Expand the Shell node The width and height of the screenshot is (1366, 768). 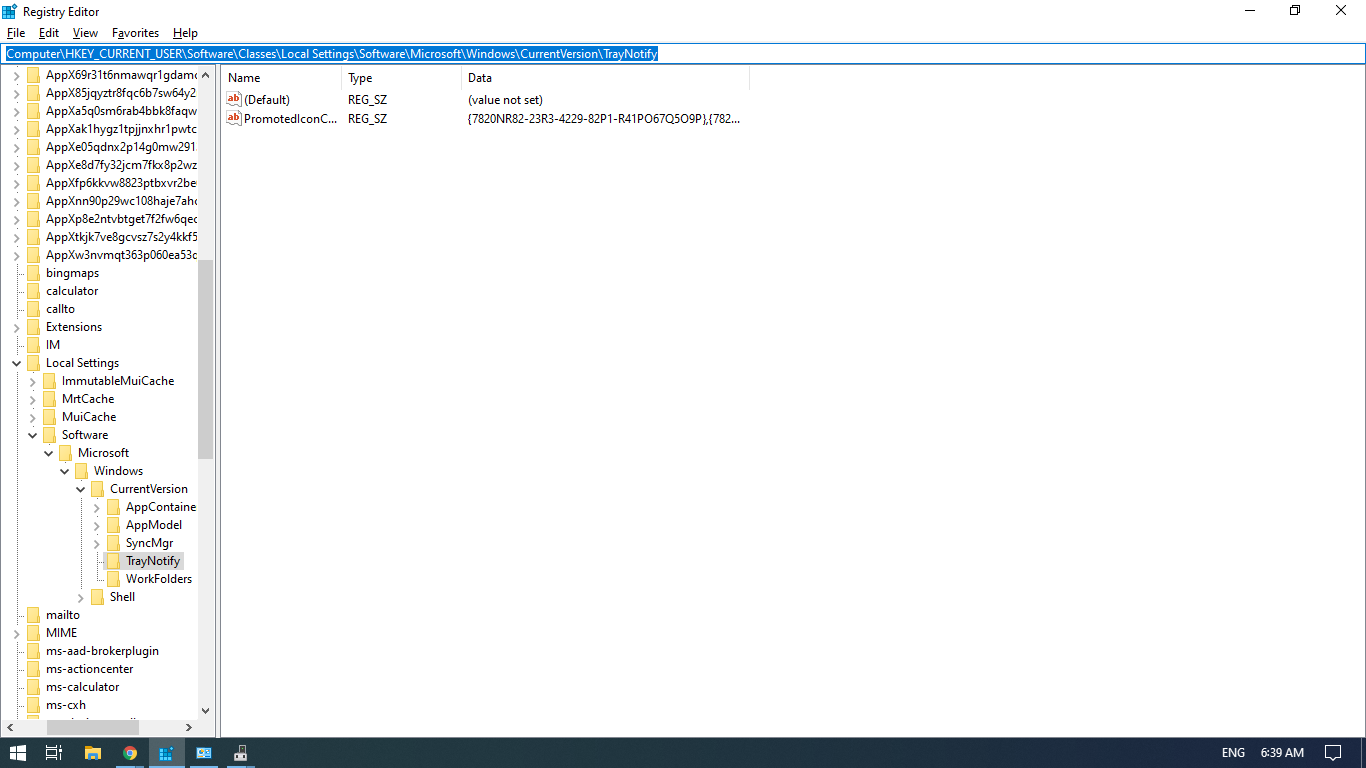81,597
